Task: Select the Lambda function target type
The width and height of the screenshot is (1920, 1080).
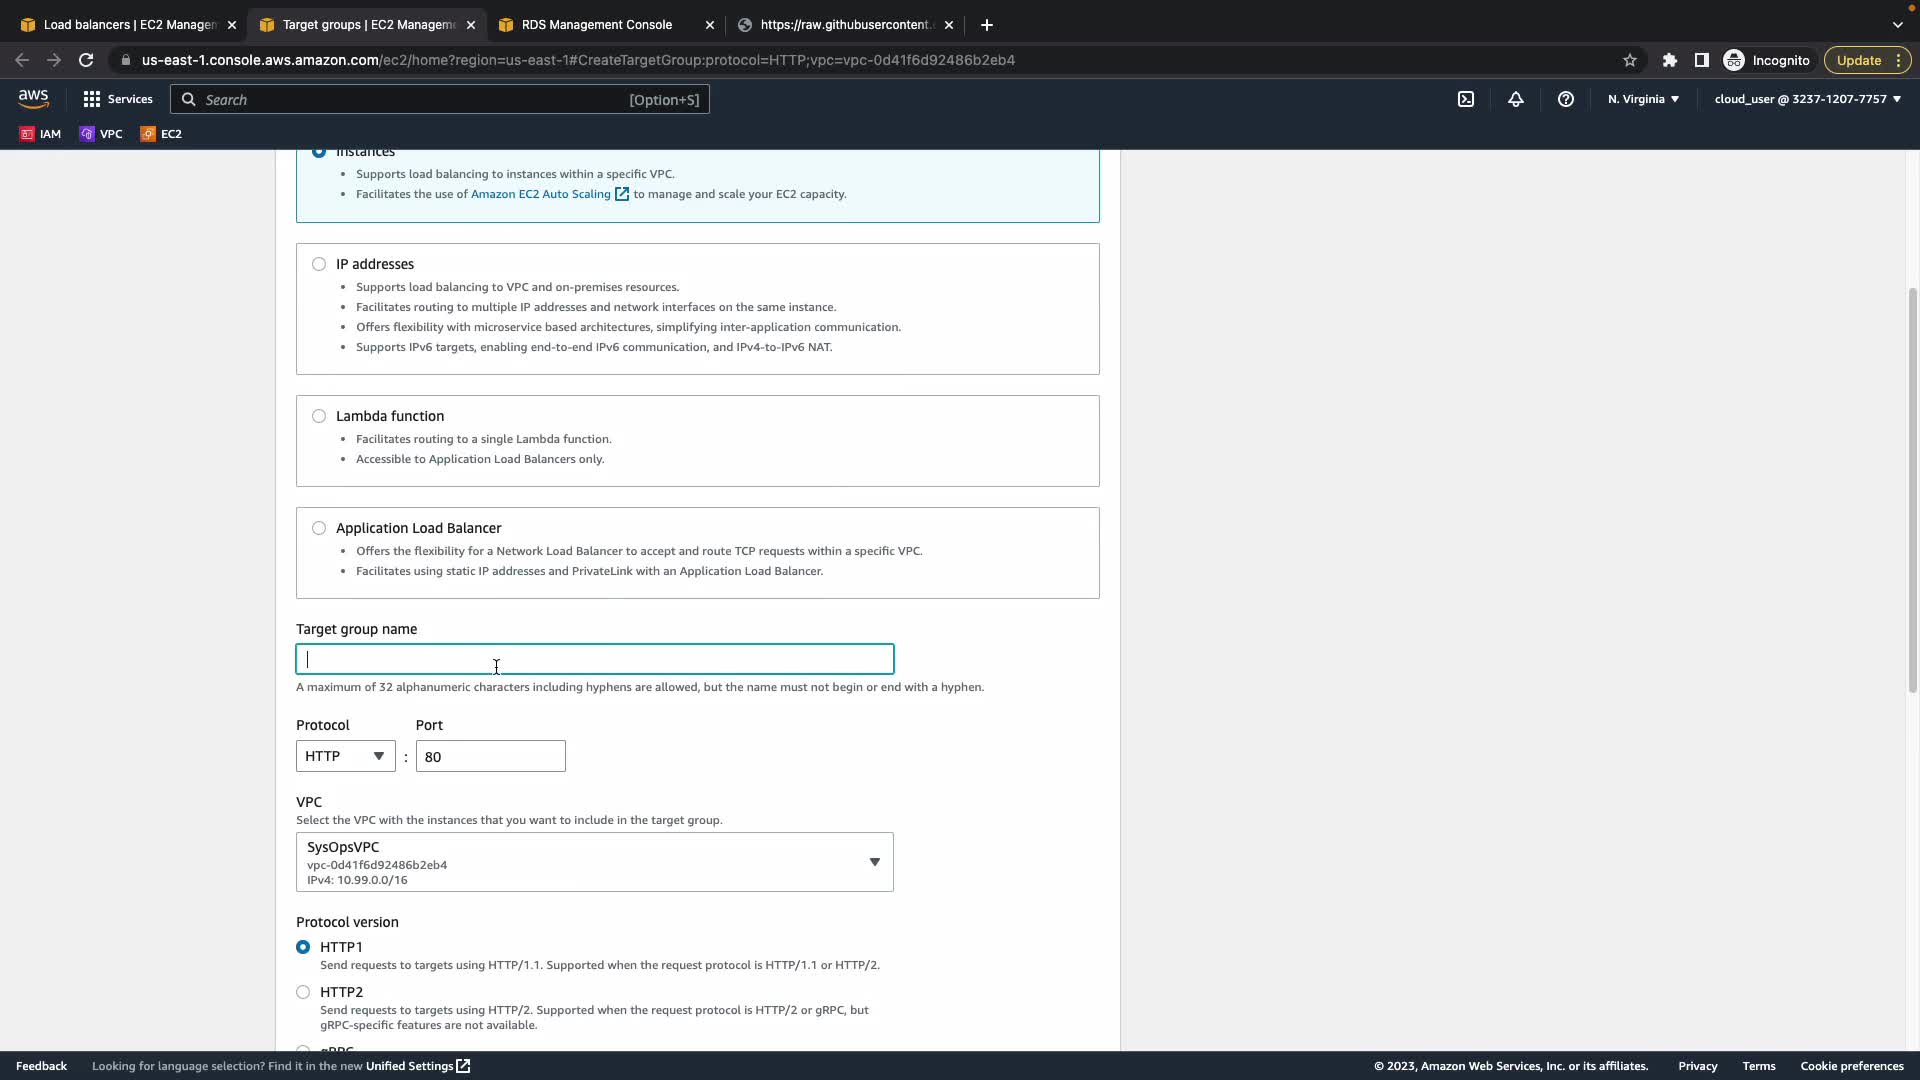Action: [x=319, y=416]
